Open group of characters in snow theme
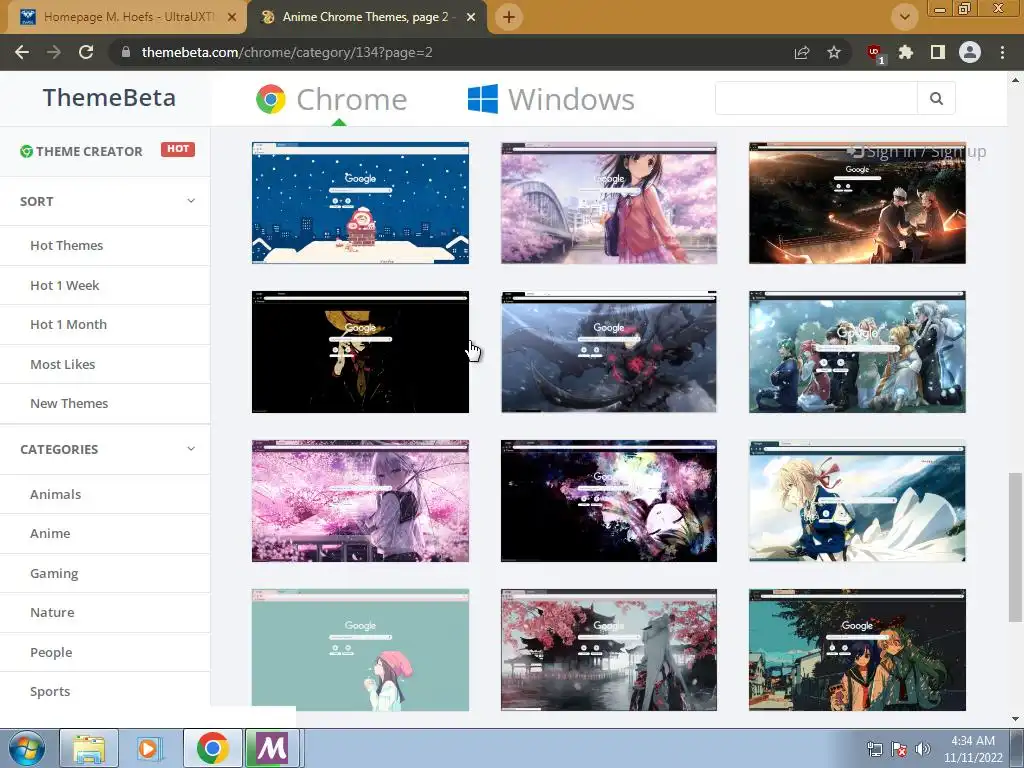Screen dimensions: 1024x768 click(857, 352)
